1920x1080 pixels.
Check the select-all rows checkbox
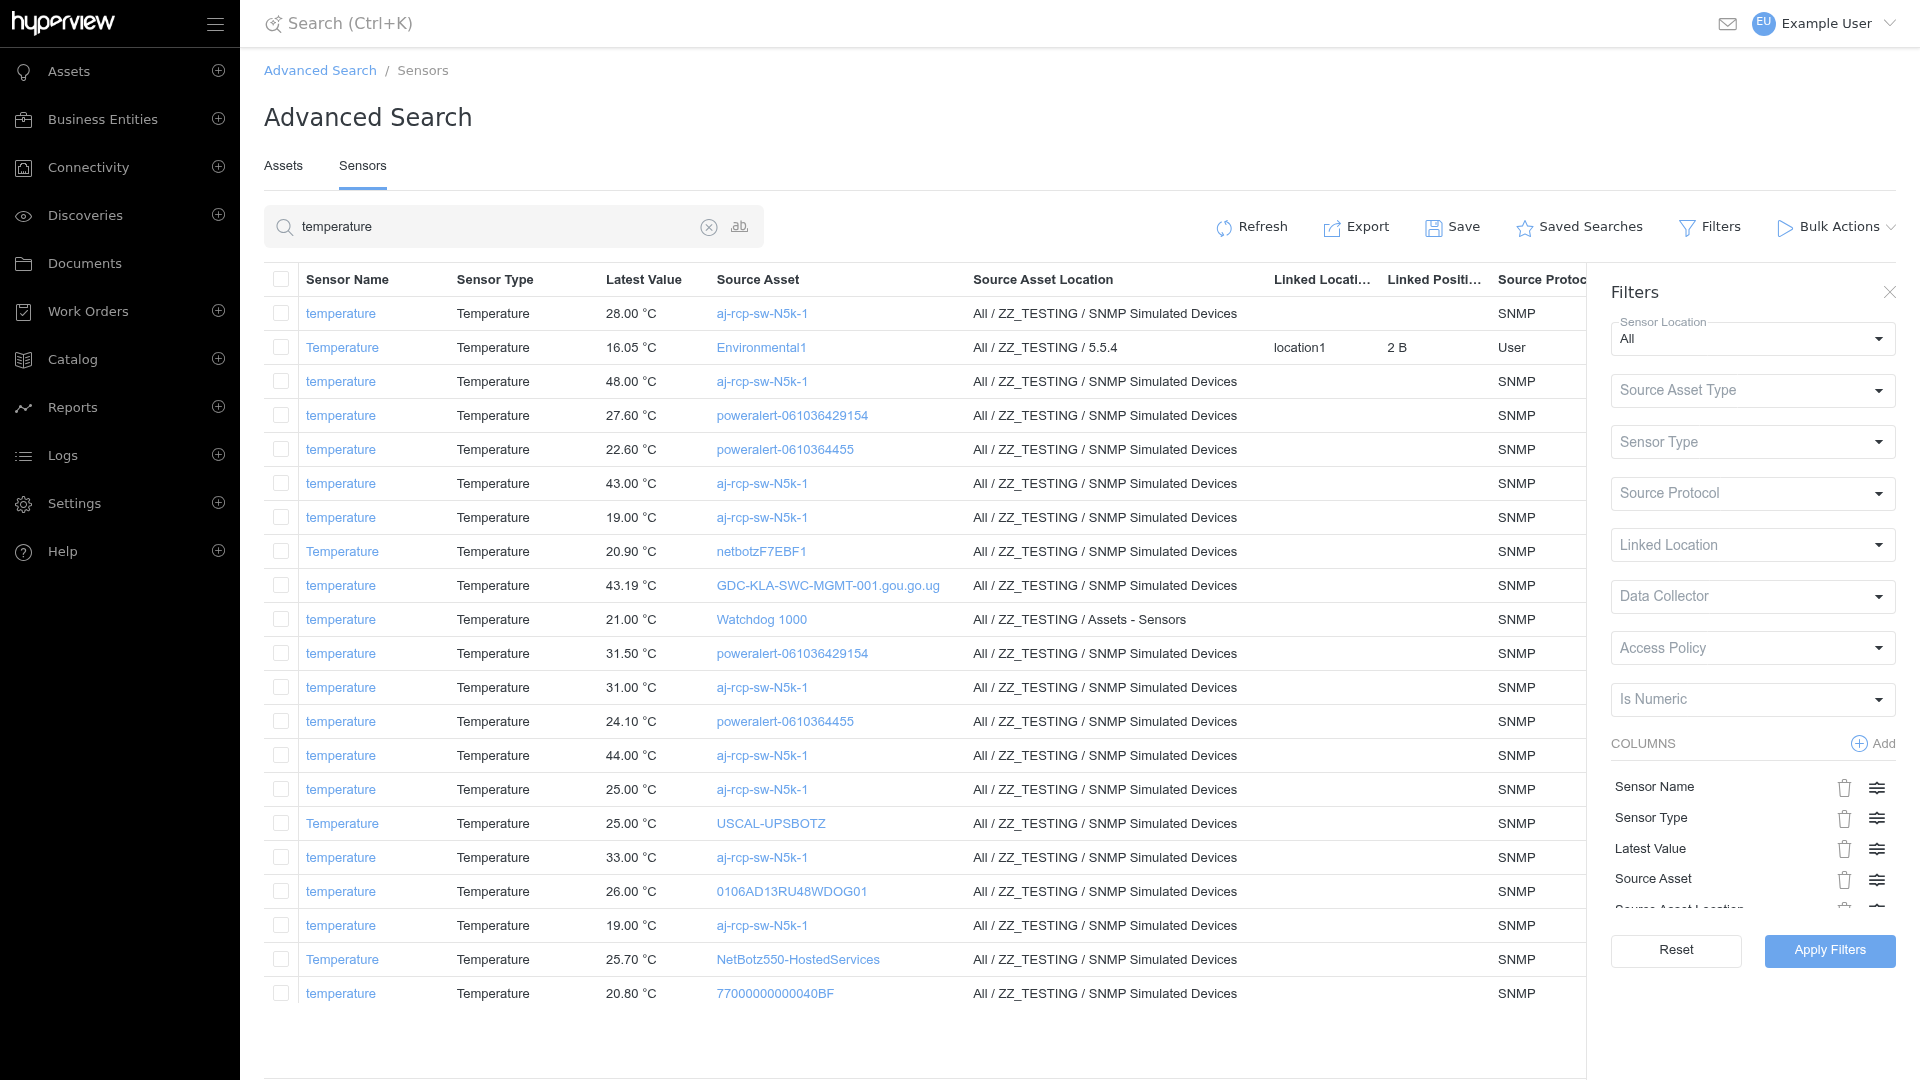(x=281, y=280)
